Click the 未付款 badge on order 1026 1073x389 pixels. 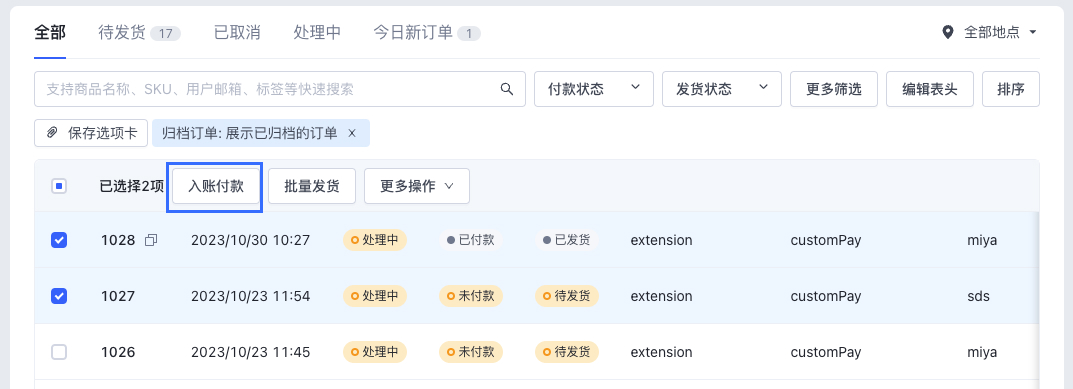pos(471,352)
